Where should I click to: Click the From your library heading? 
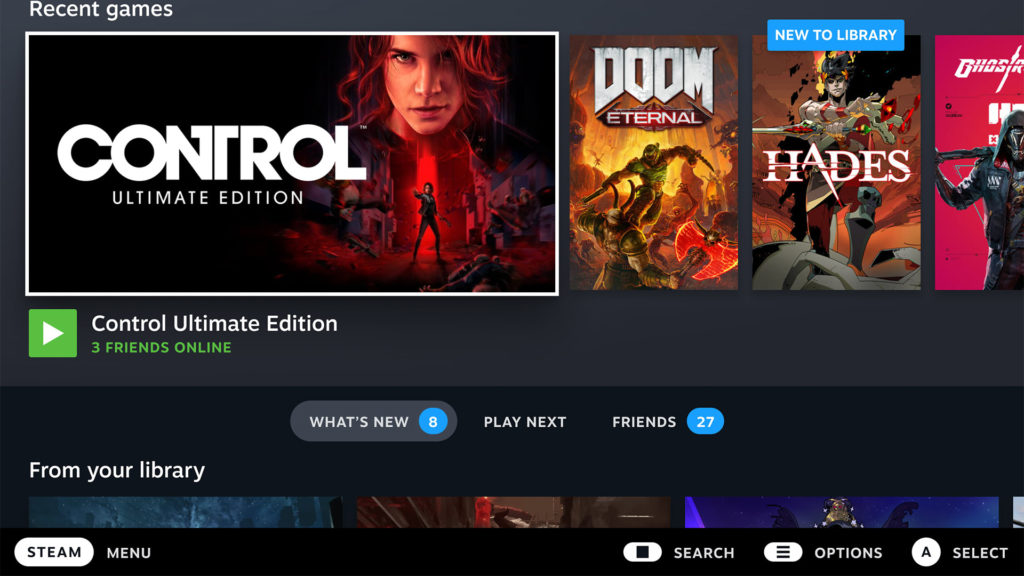click(117, 470)
